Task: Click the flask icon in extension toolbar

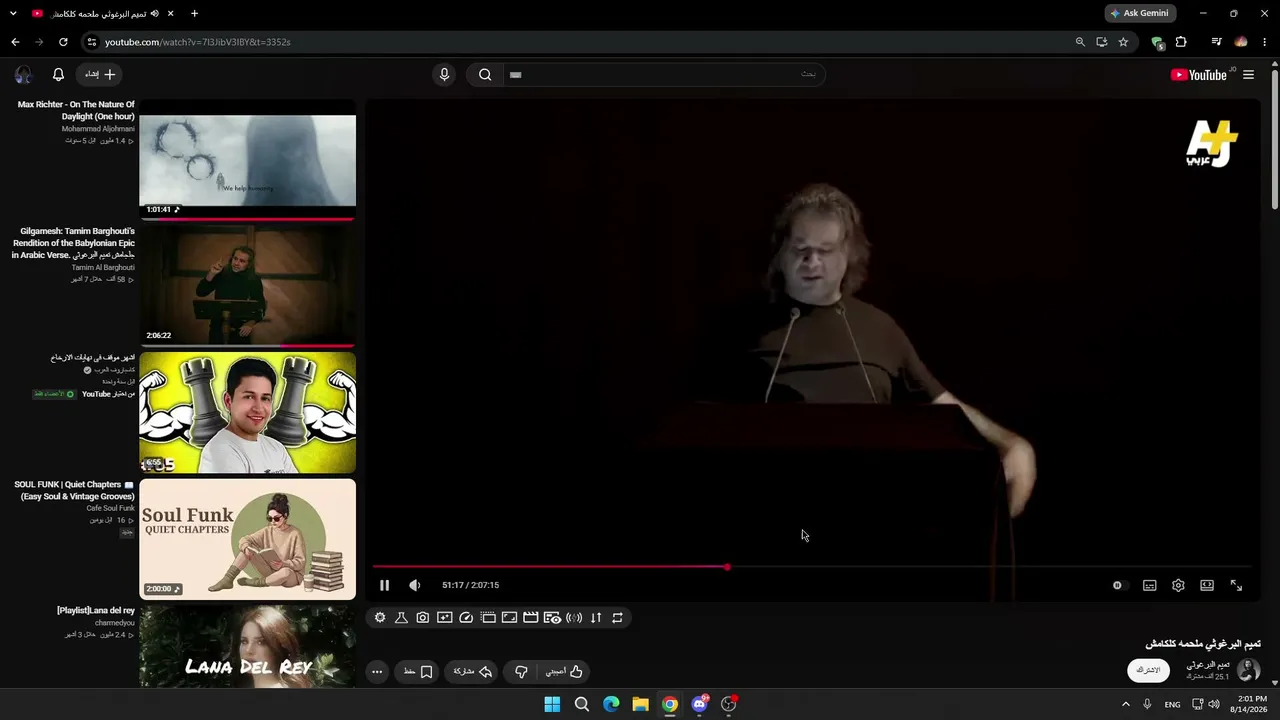Action: (401, 618)
